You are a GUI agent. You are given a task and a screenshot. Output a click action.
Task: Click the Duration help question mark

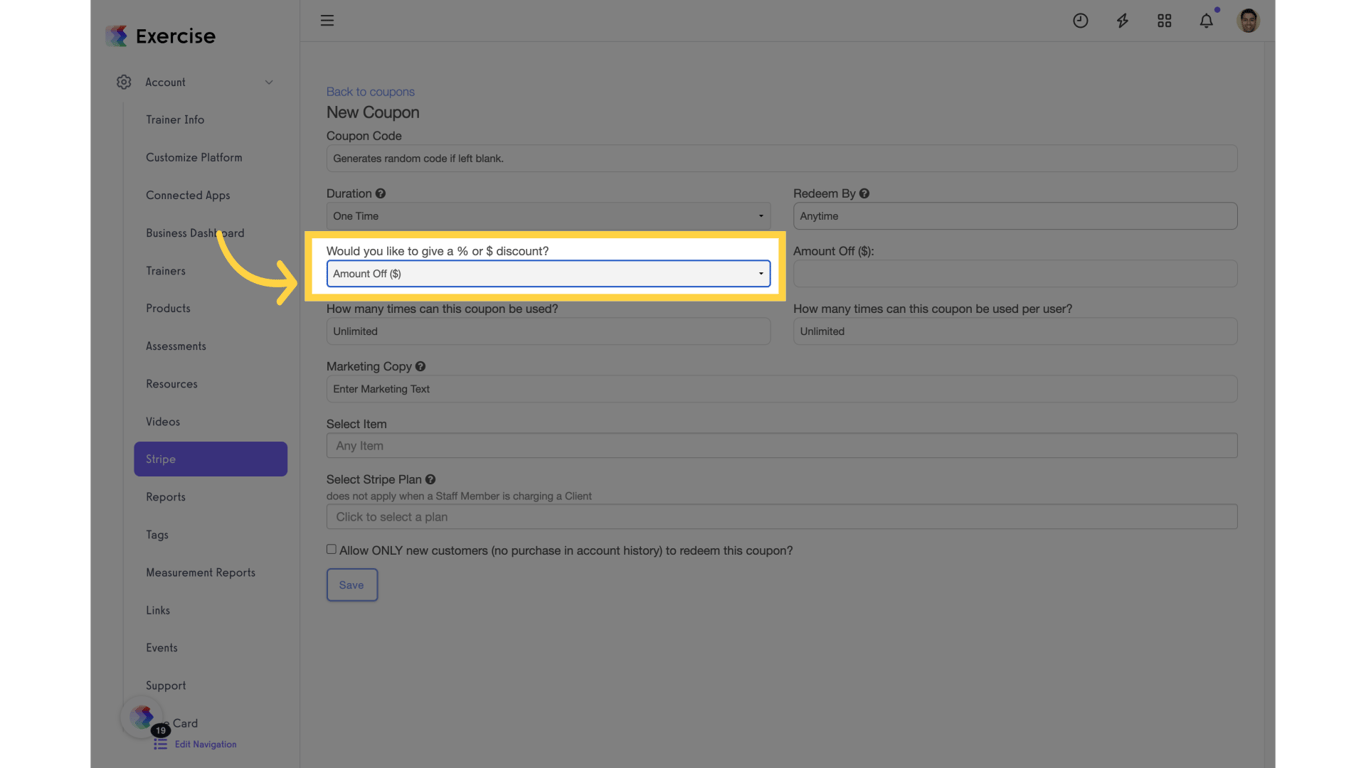(381, 193)
